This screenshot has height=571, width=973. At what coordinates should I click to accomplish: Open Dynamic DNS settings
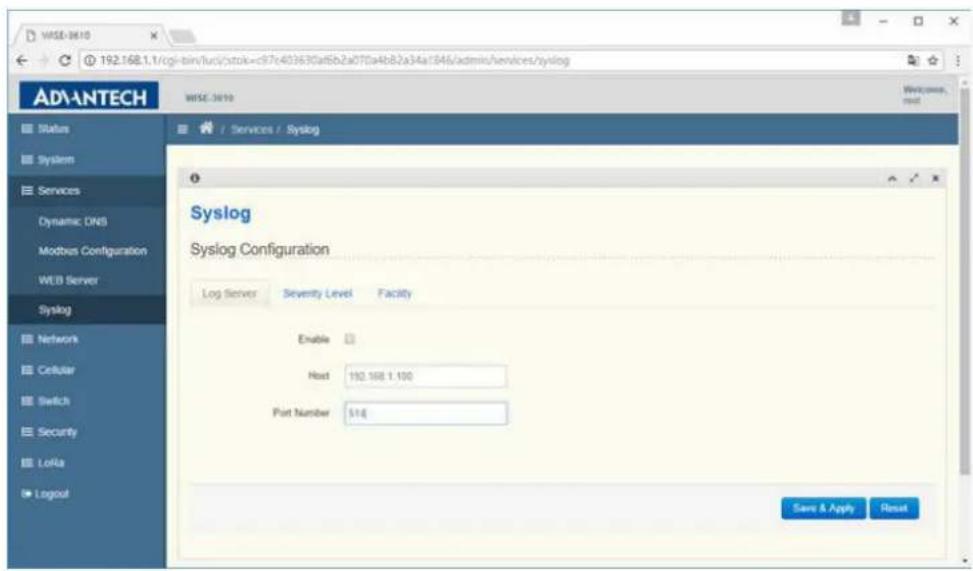pos(73,222)
